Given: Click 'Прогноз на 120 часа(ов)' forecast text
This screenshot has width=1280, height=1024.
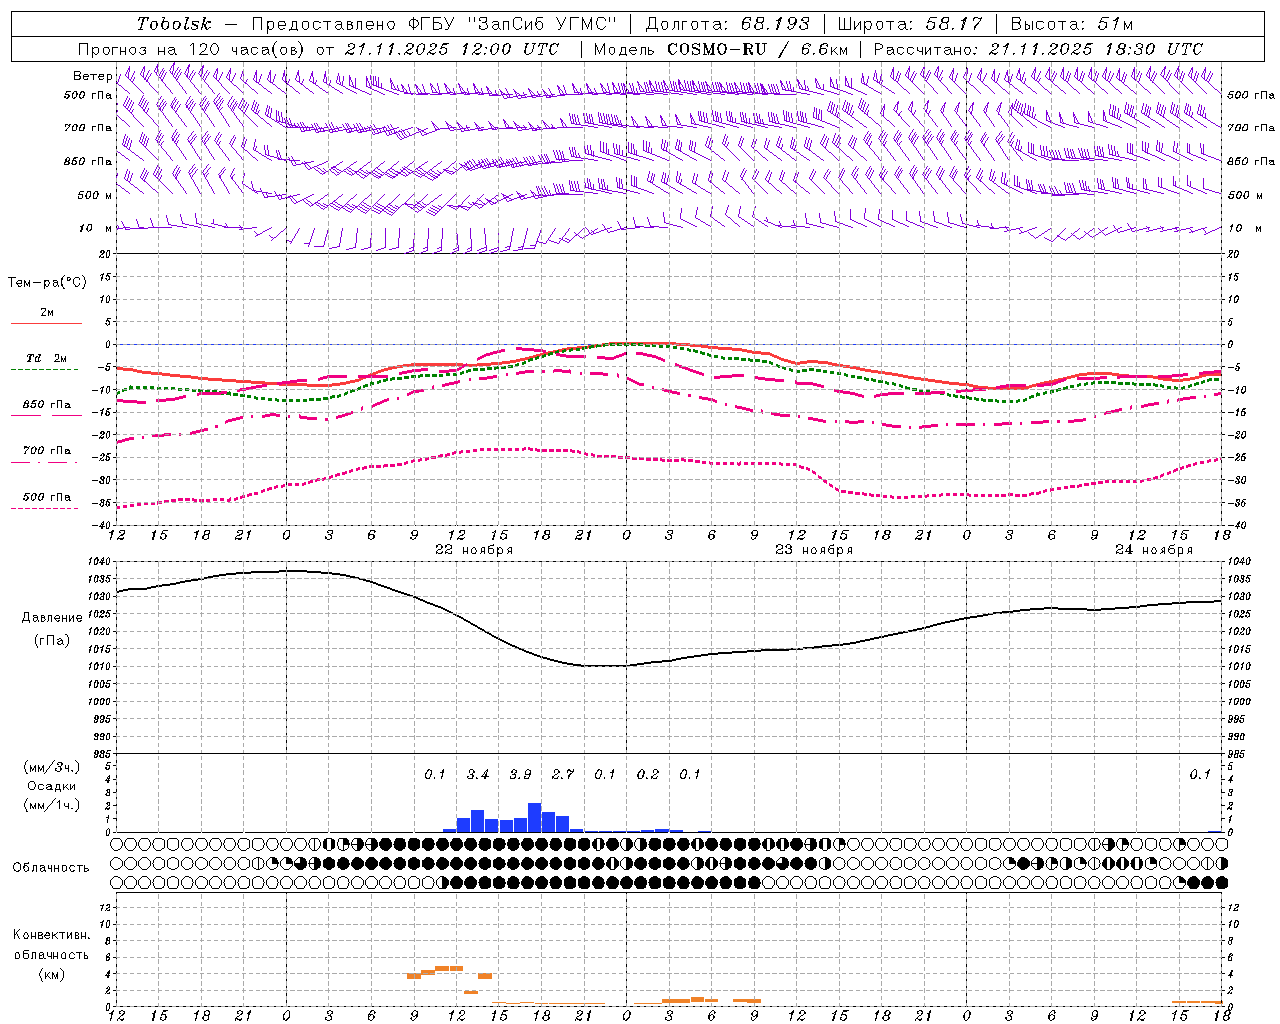Looking at the screenshot, I should 192,49.
